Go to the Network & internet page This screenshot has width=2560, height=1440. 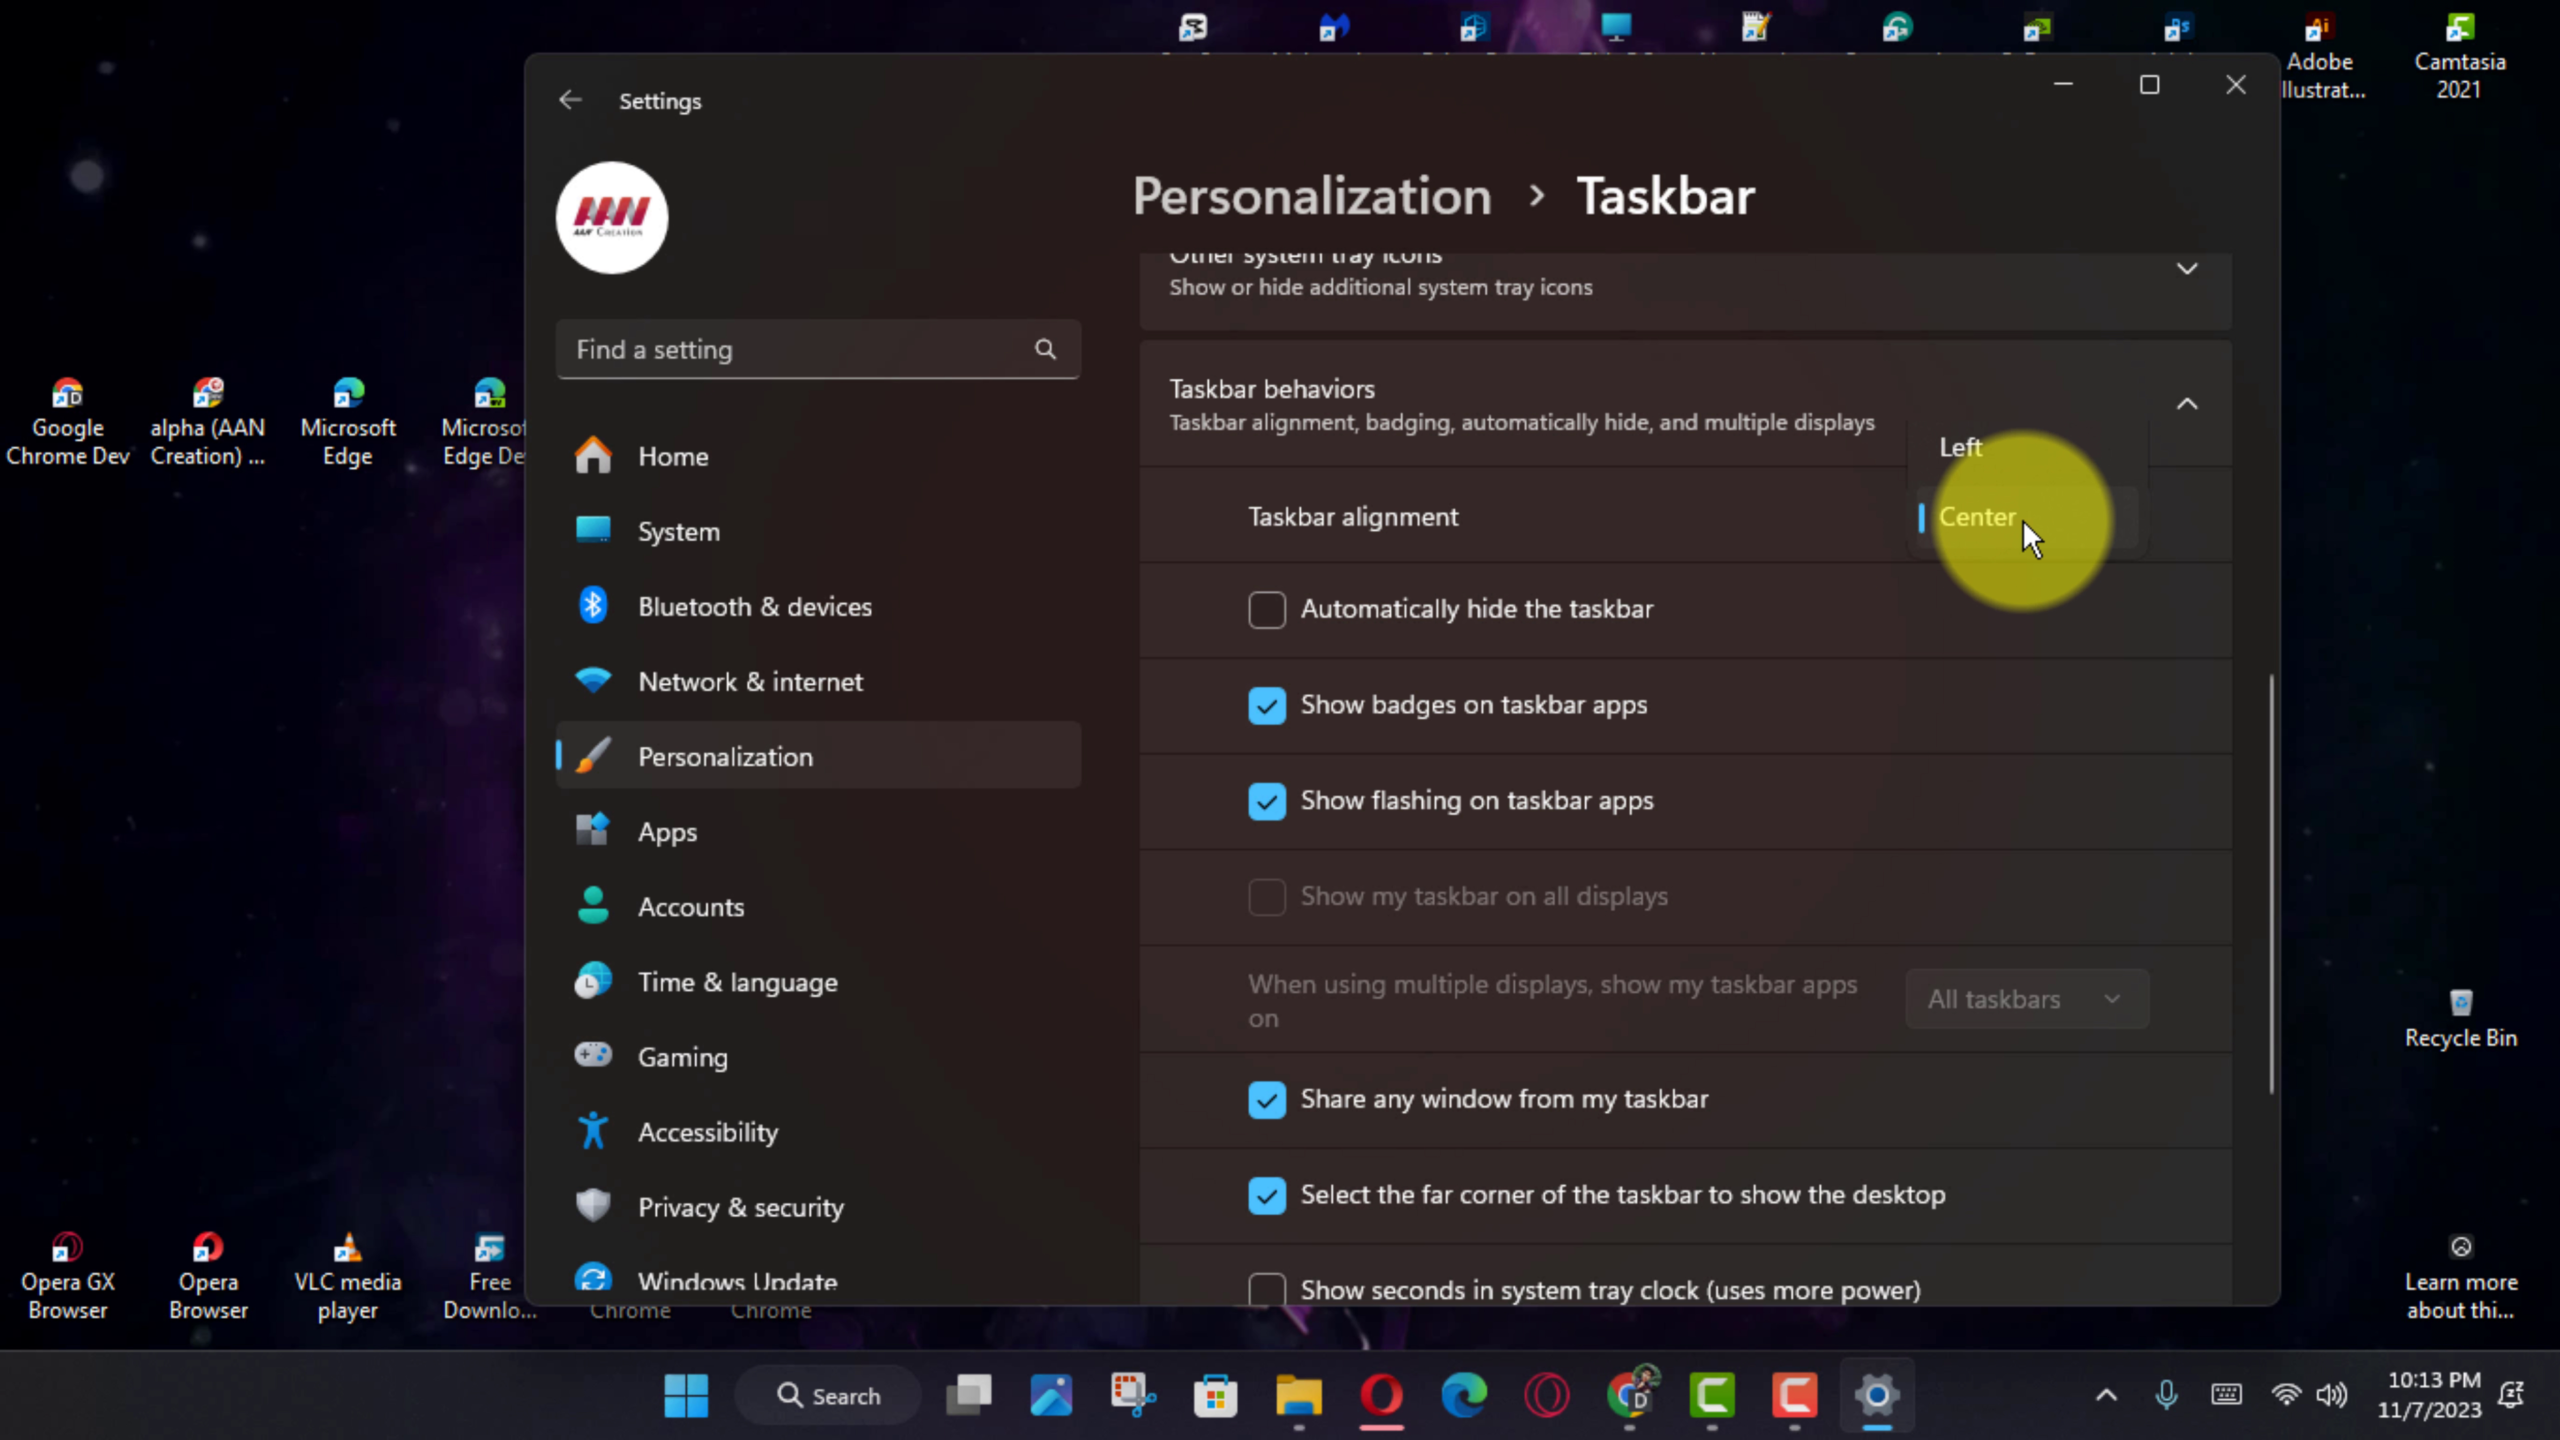[x=750, y=682]
